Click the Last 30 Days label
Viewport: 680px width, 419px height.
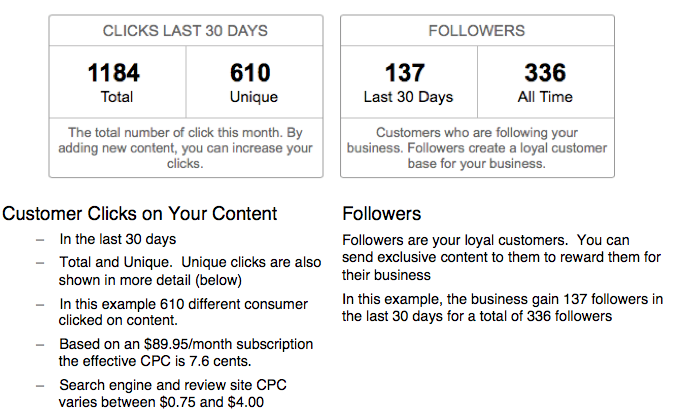[x=408, y=97]
